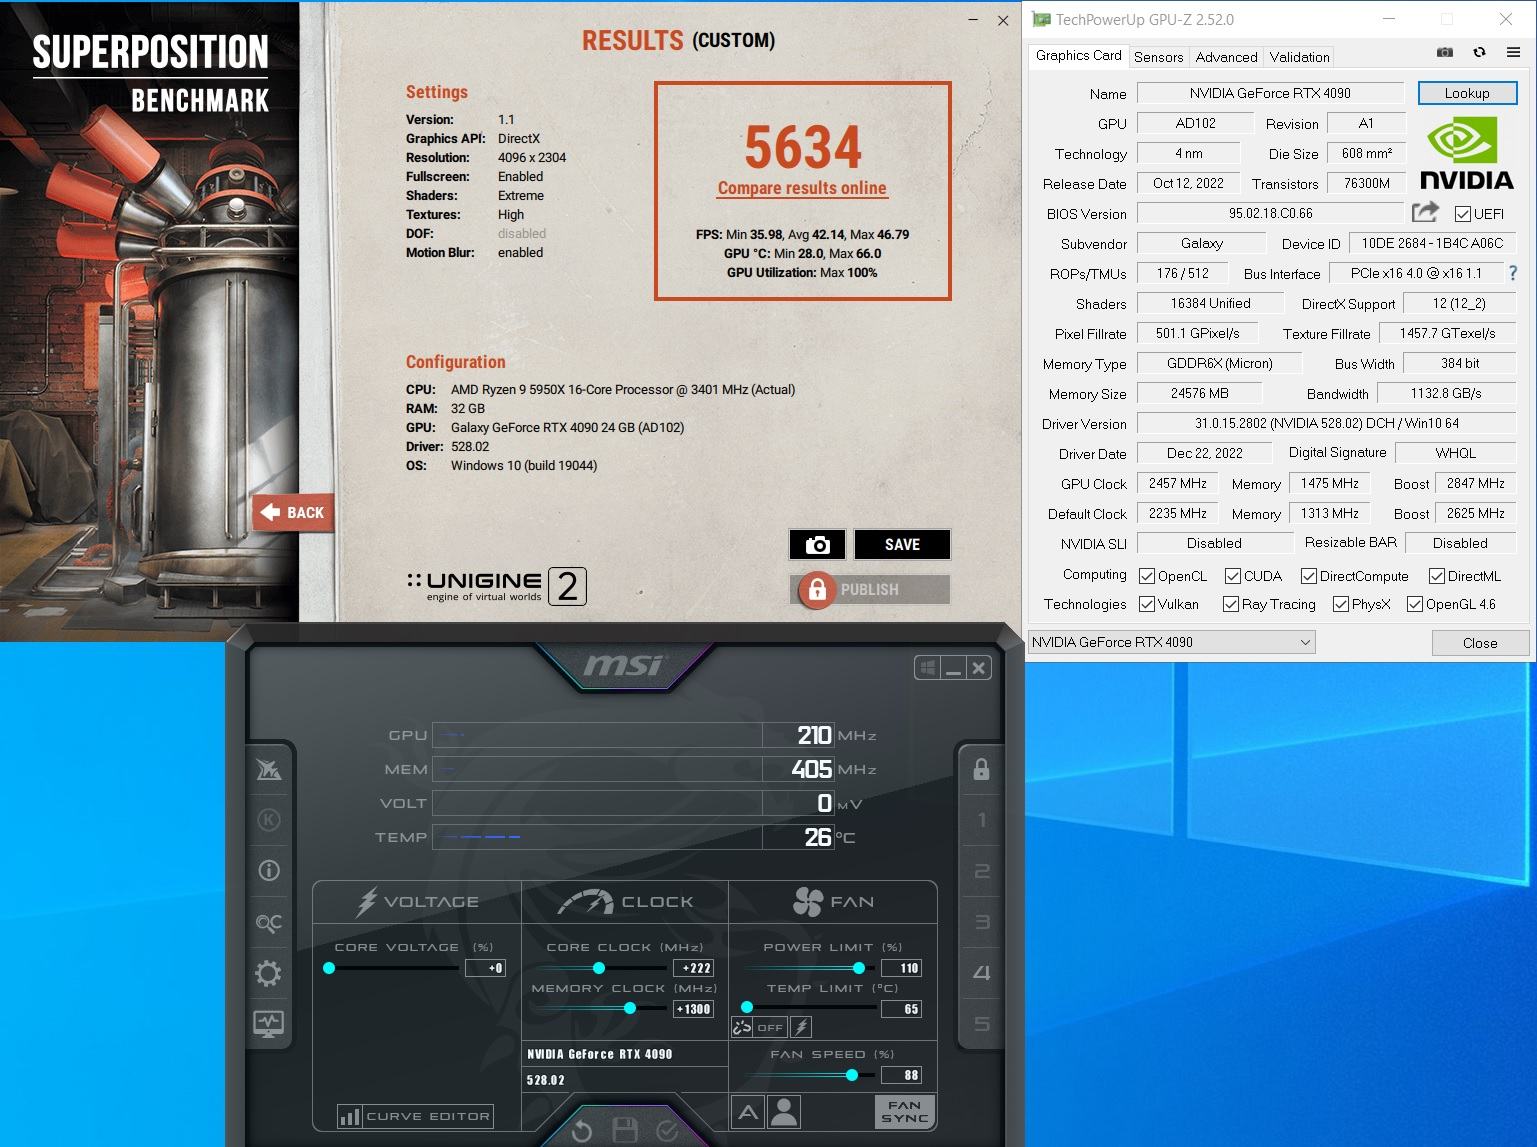This screenshot has width=1537, height=1147.
Task: Click Afterburner Windows startup icon
Action: 928,668
